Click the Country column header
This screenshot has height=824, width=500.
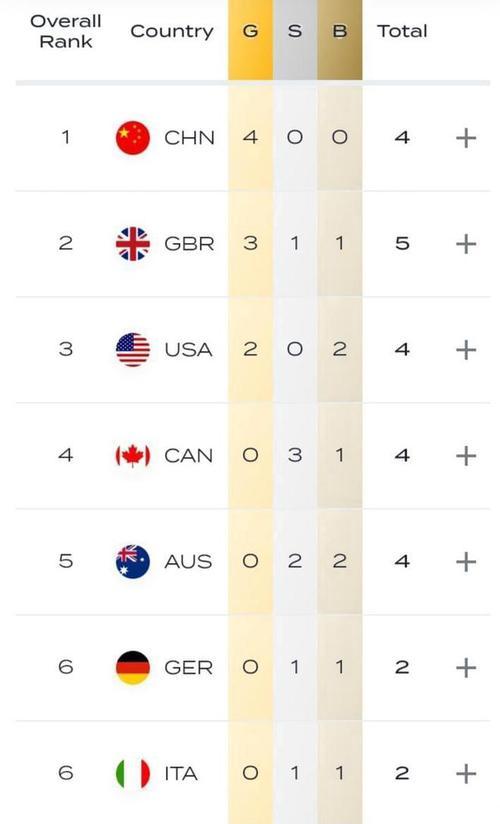[172, 32]
